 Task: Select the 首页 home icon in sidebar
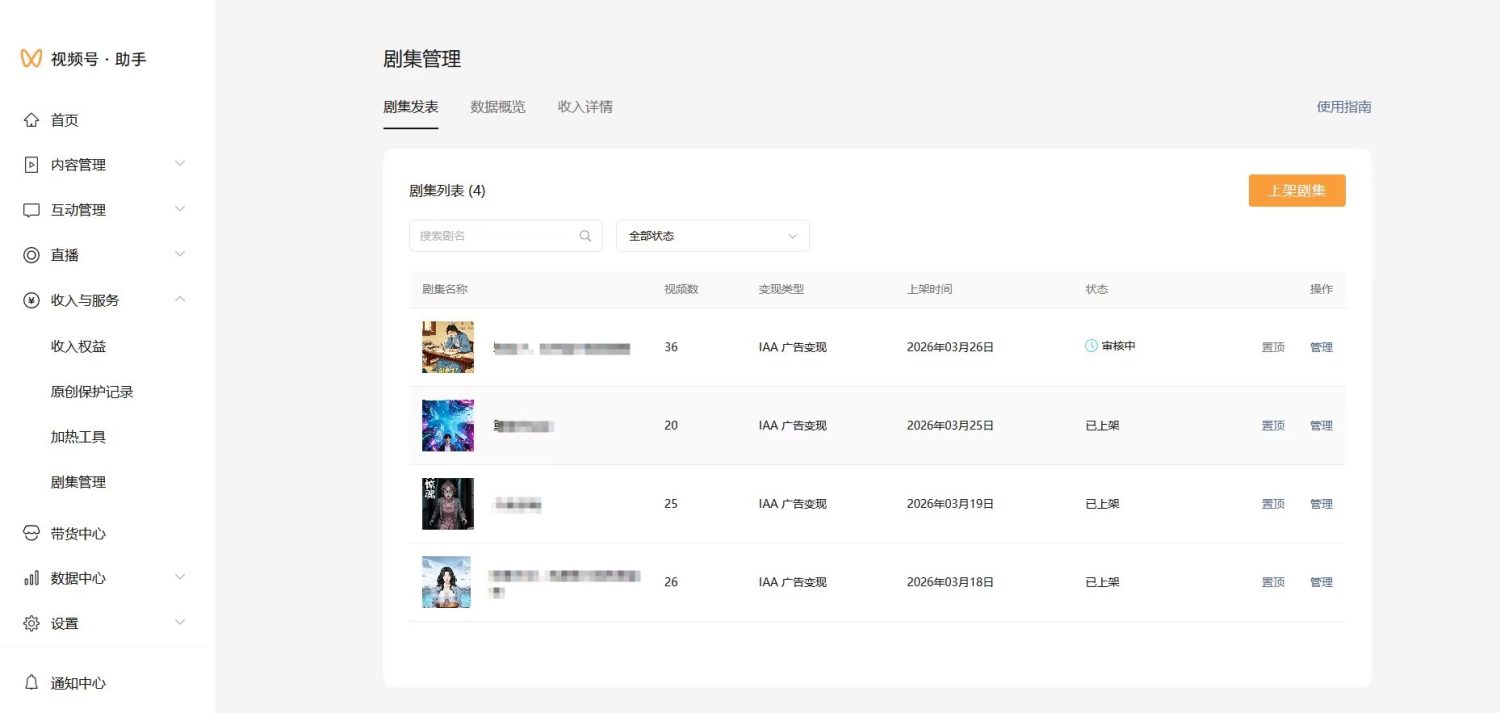coord(34,119)
